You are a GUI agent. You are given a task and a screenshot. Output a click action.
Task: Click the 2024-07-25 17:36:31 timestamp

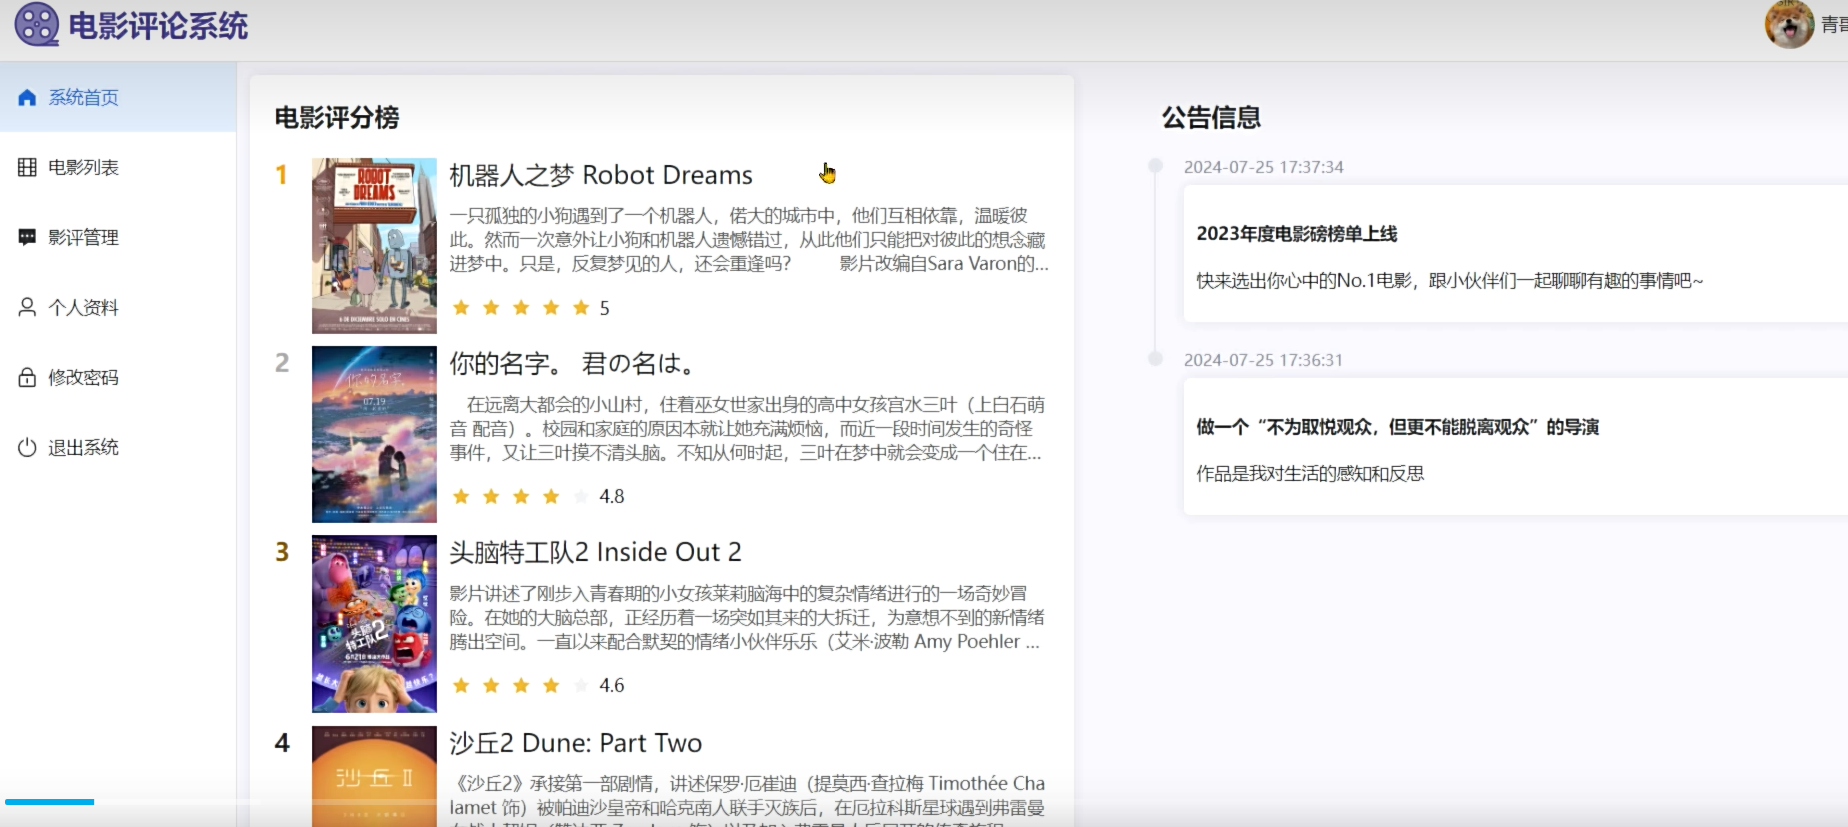pyautogui.click(x=1264, y=360)
